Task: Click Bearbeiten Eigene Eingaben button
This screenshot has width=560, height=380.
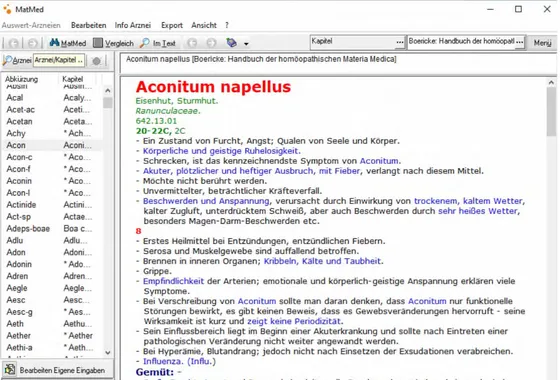Action: click(57, 370)
